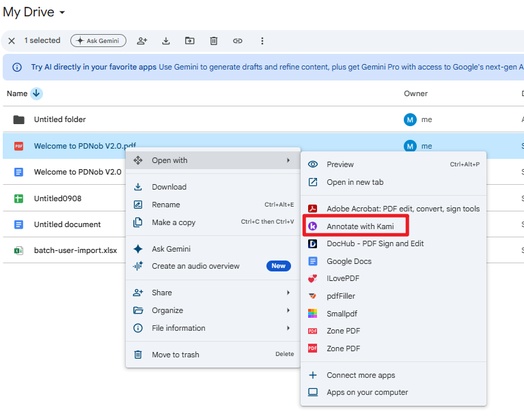This screenshot has height=416, width=524.
Task: Expand the Organize submenu
Action: click(213, 310)
